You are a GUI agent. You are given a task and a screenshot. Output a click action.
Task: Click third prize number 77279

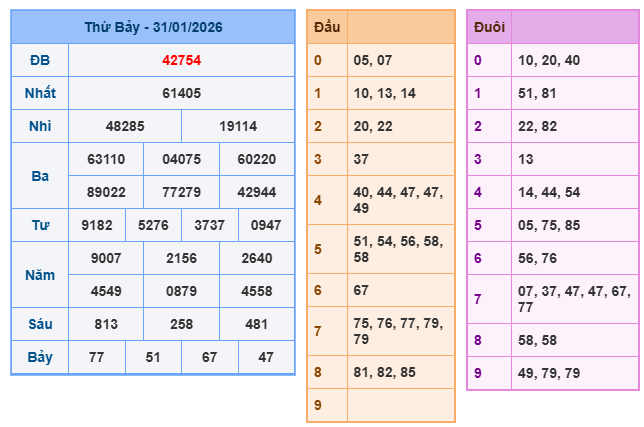pyautogui.click(x=181, y=192)
